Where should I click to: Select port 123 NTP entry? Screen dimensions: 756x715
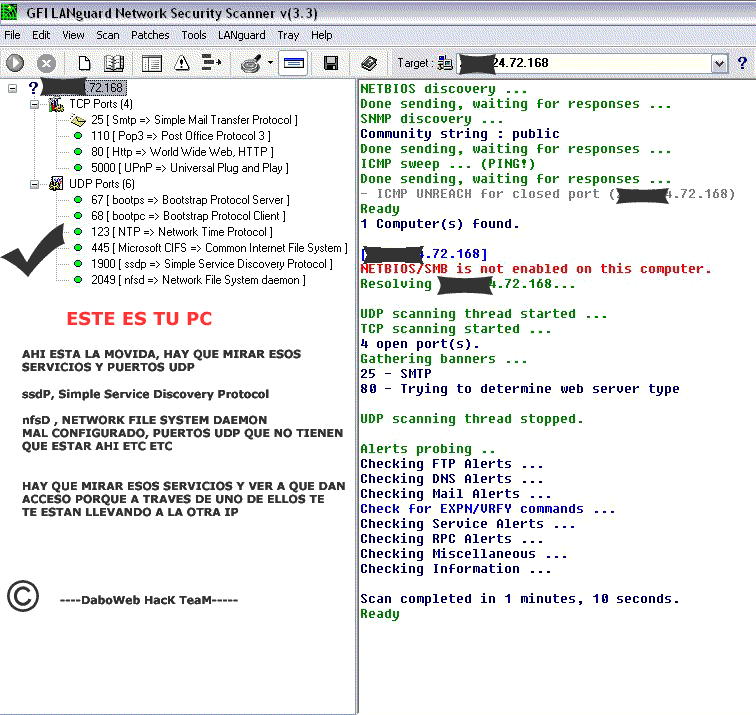point(182,232)
